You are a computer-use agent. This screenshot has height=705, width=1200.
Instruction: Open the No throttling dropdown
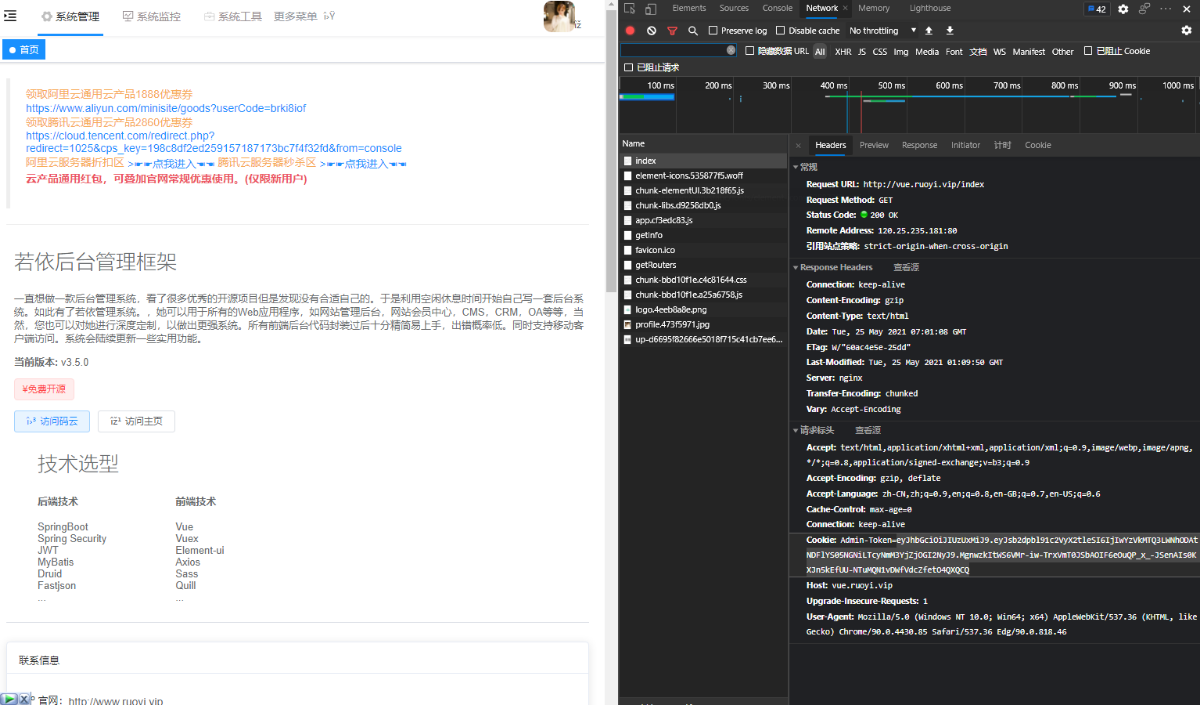(x=881, y=31)
